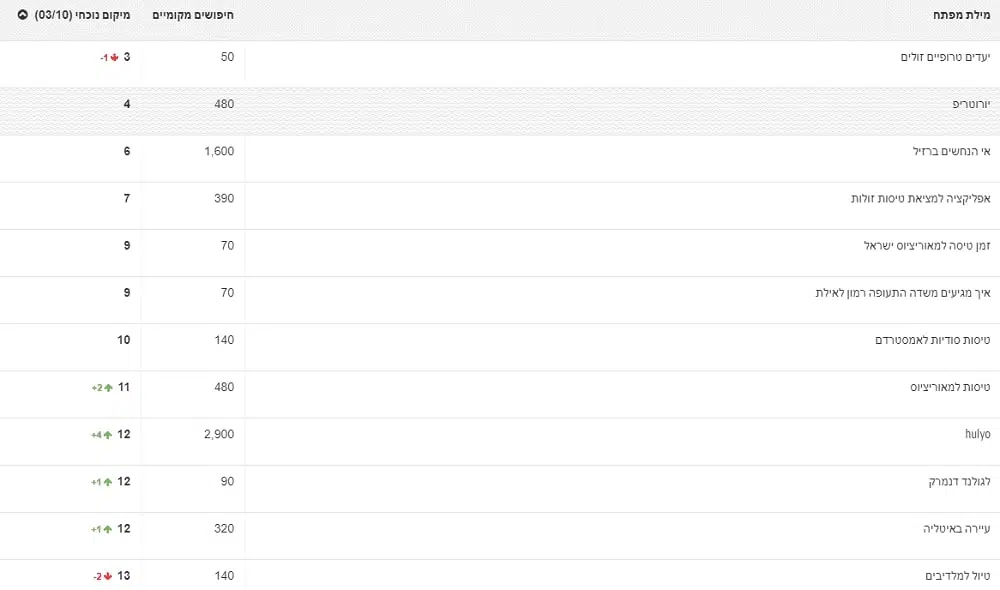1000x590 pixels.
Task: Sort by the מיקום נוכחי (03/10) column header
Action: pos(82,15)
